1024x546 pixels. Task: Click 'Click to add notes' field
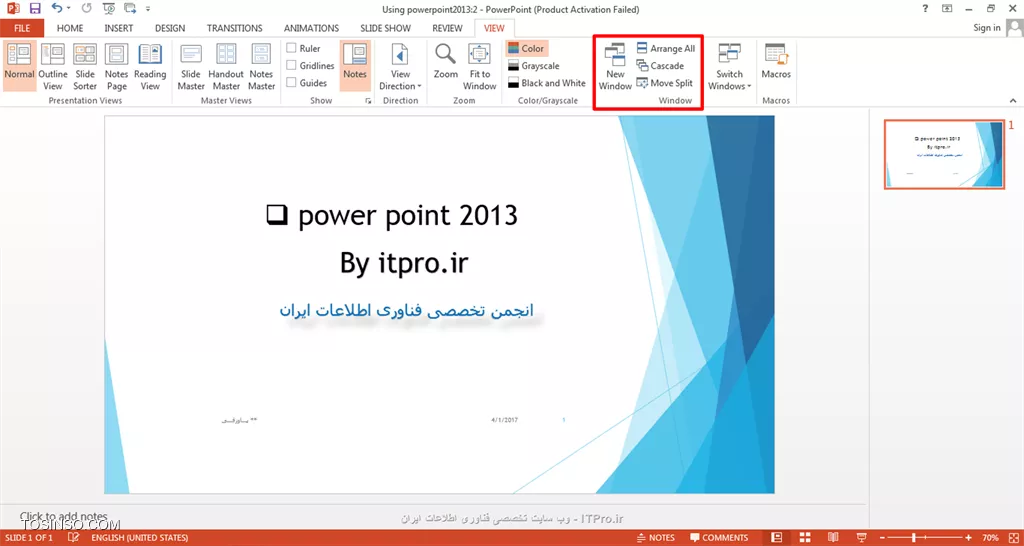63,516
